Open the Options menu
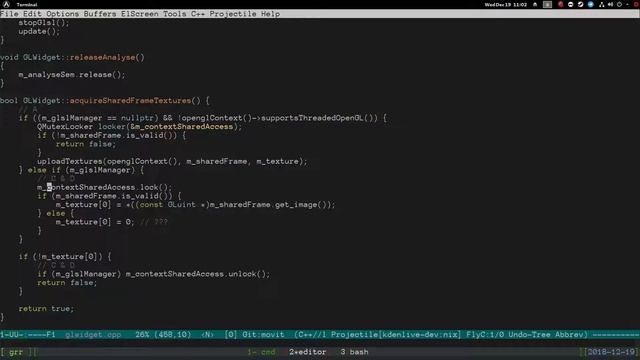 point(62,14)
